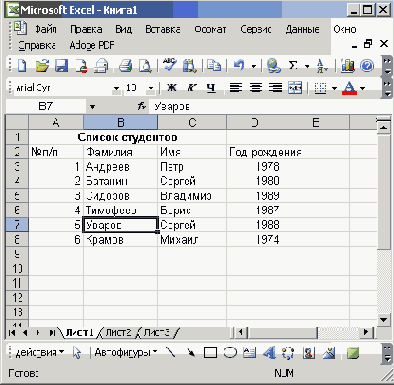Switch to the Лист3 sheet tab
This screenshot has height=385, width=394.
point(157,332)
